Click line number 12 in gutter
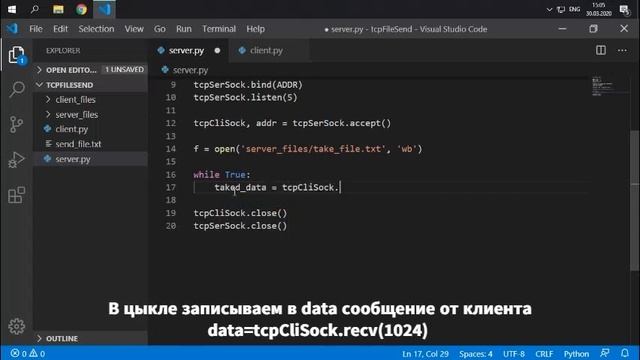 (x=171, y=123)
